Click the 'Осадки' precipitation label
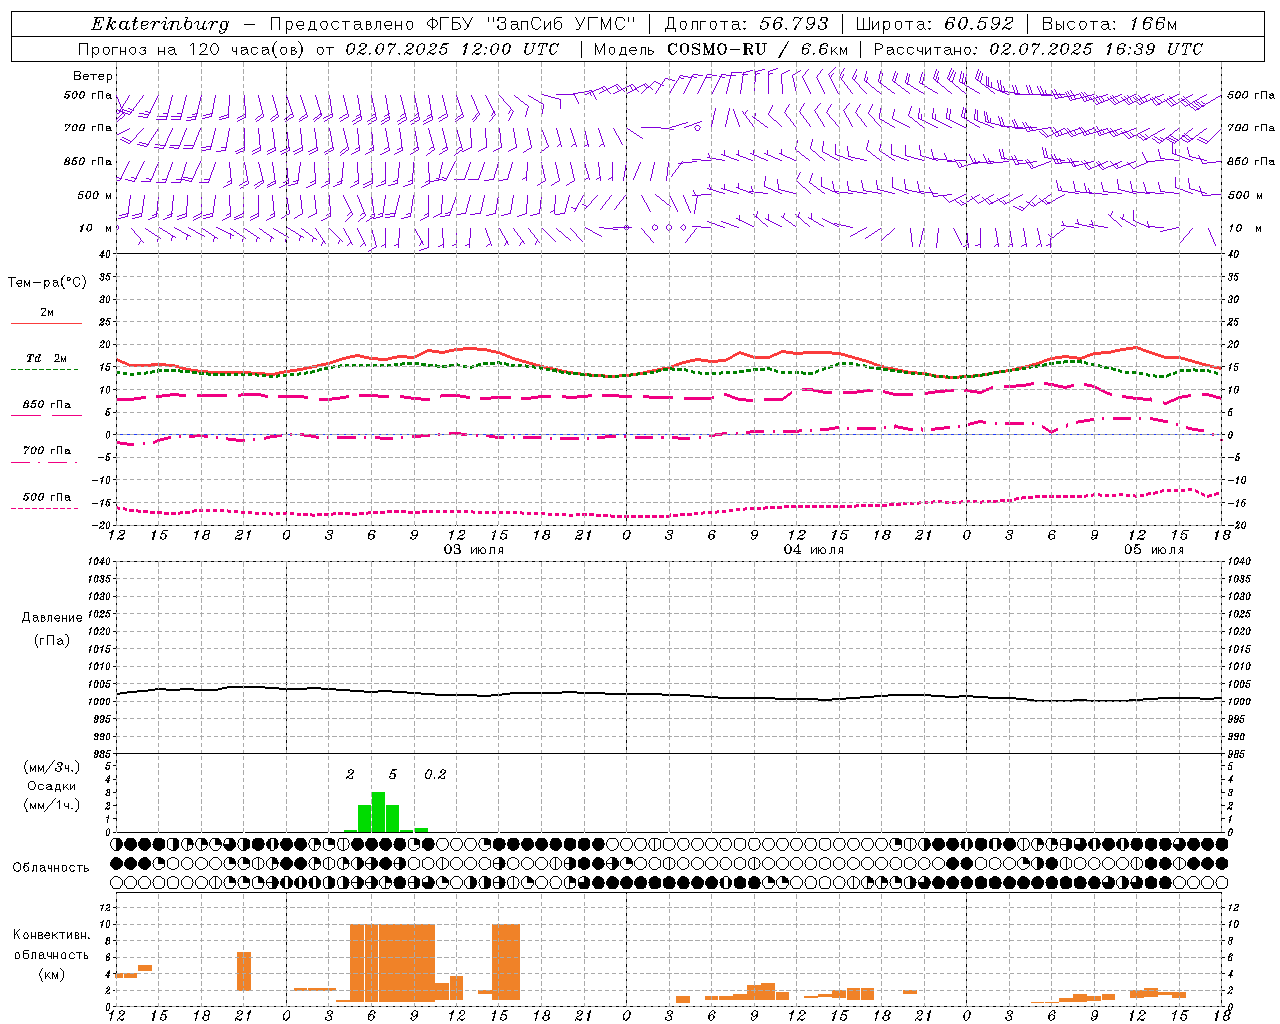 52,786
